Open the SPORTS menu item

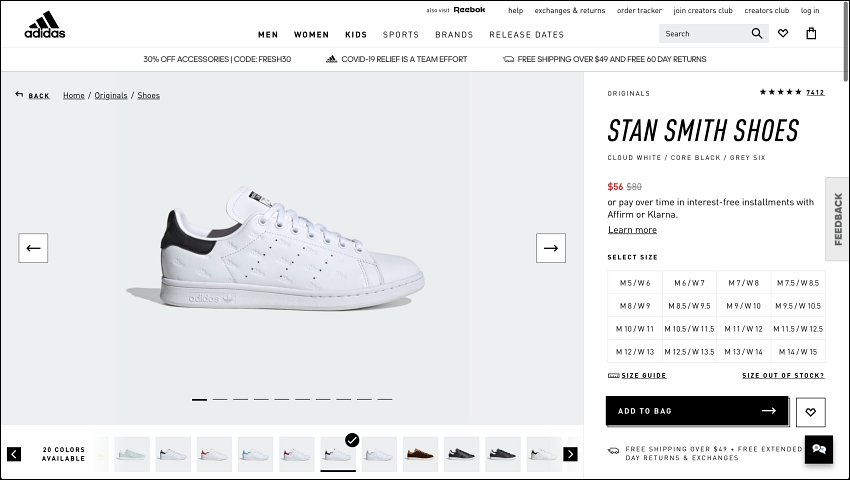[401, 35]
